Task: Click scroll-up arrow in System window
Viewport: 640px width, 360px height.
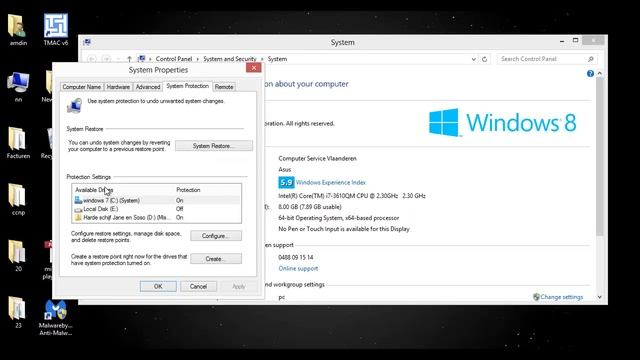Action: point(600,73)
